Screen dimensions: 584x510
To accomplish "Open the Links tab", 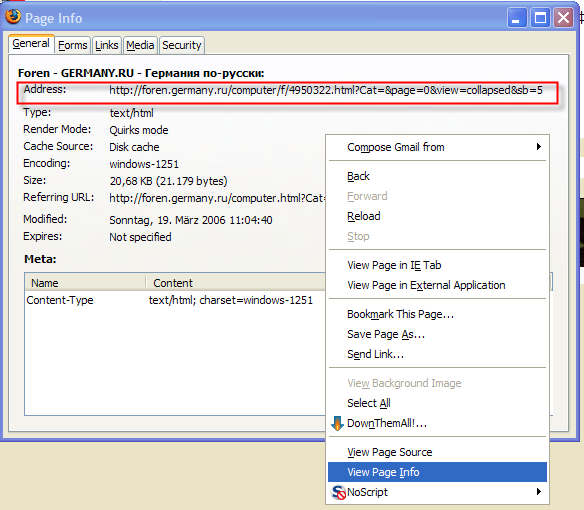I will (x=107, y=45).
